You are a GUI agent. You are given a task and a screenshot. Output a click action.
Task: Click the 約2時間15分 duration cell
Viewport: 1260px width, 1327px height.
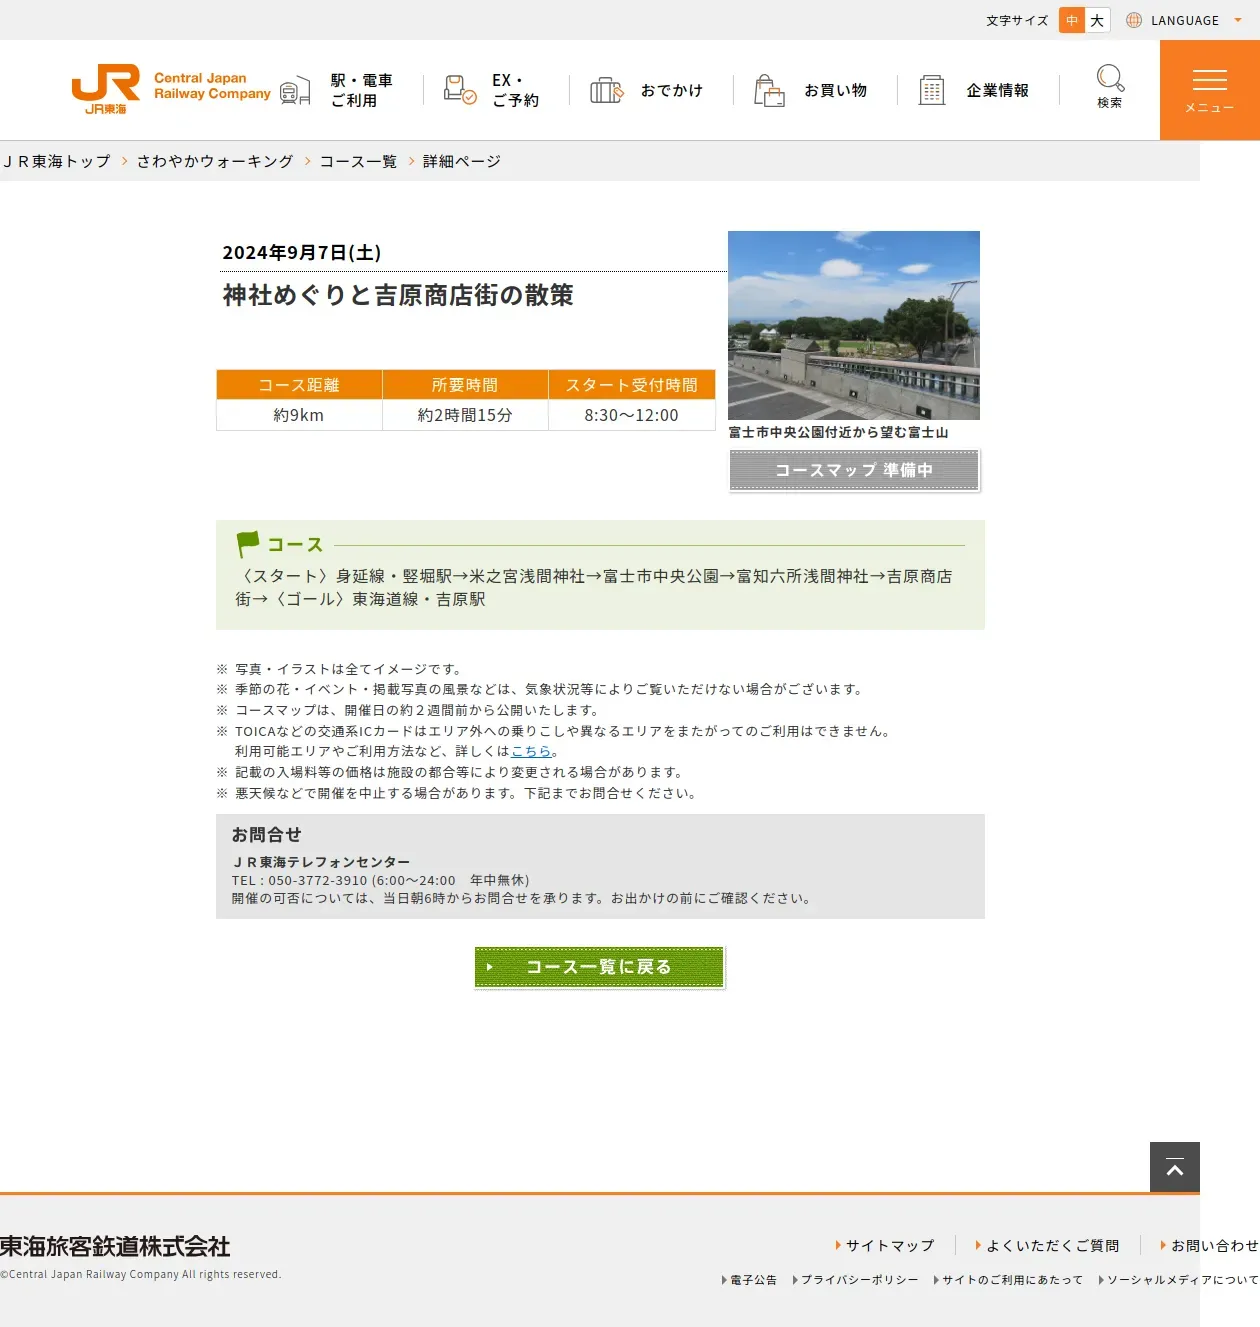(465, 415)
